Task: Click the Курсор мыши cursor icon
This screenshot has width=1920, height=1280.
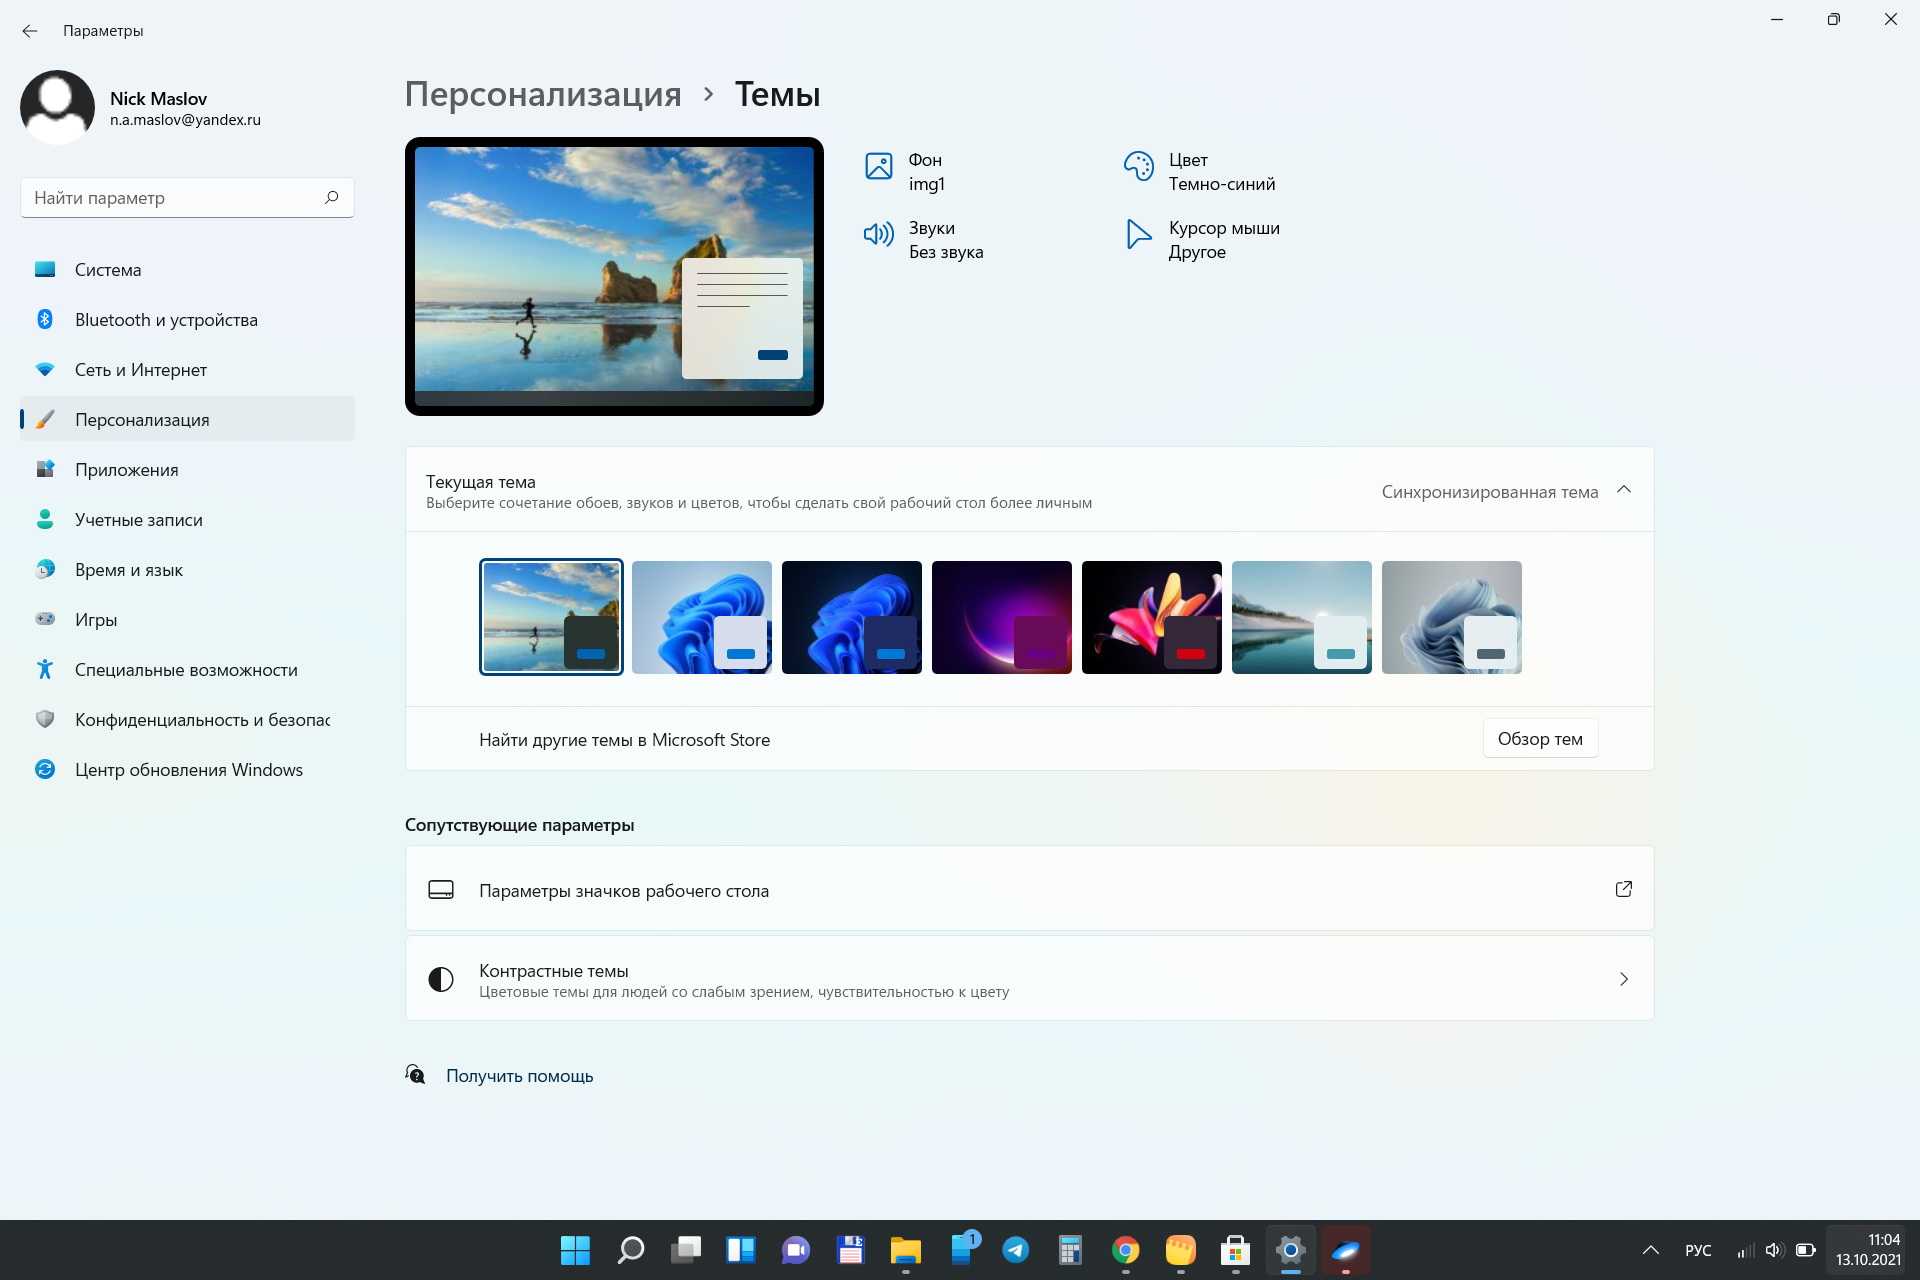Action: tap(1138, 234)
